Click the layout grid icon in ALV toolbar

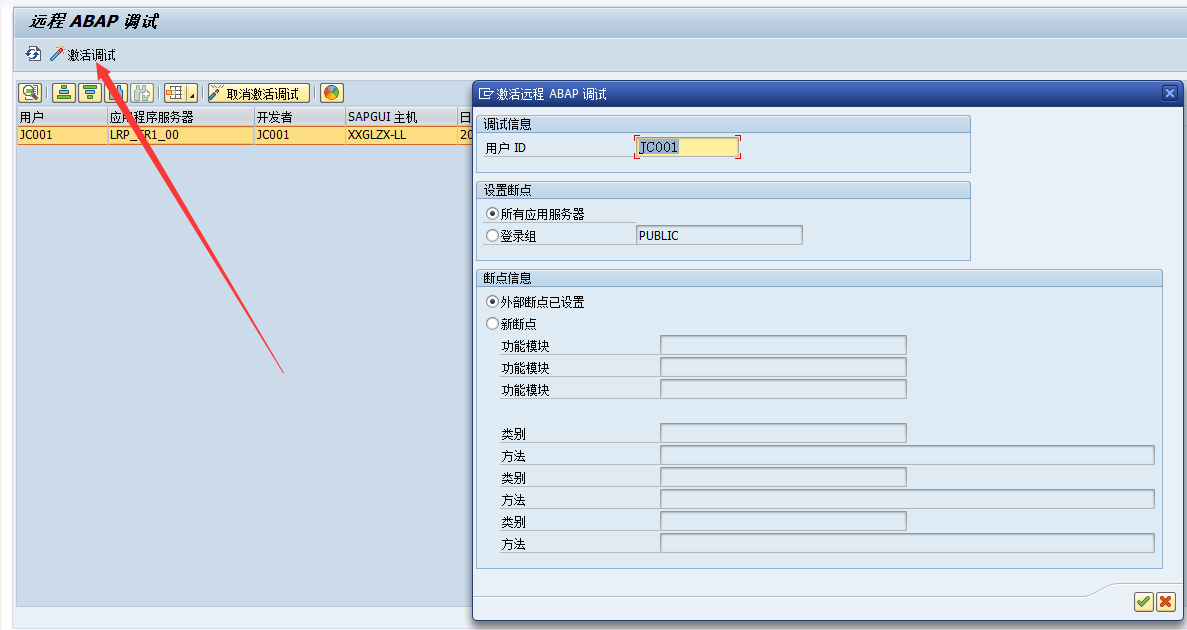click(x=175, y=93)
